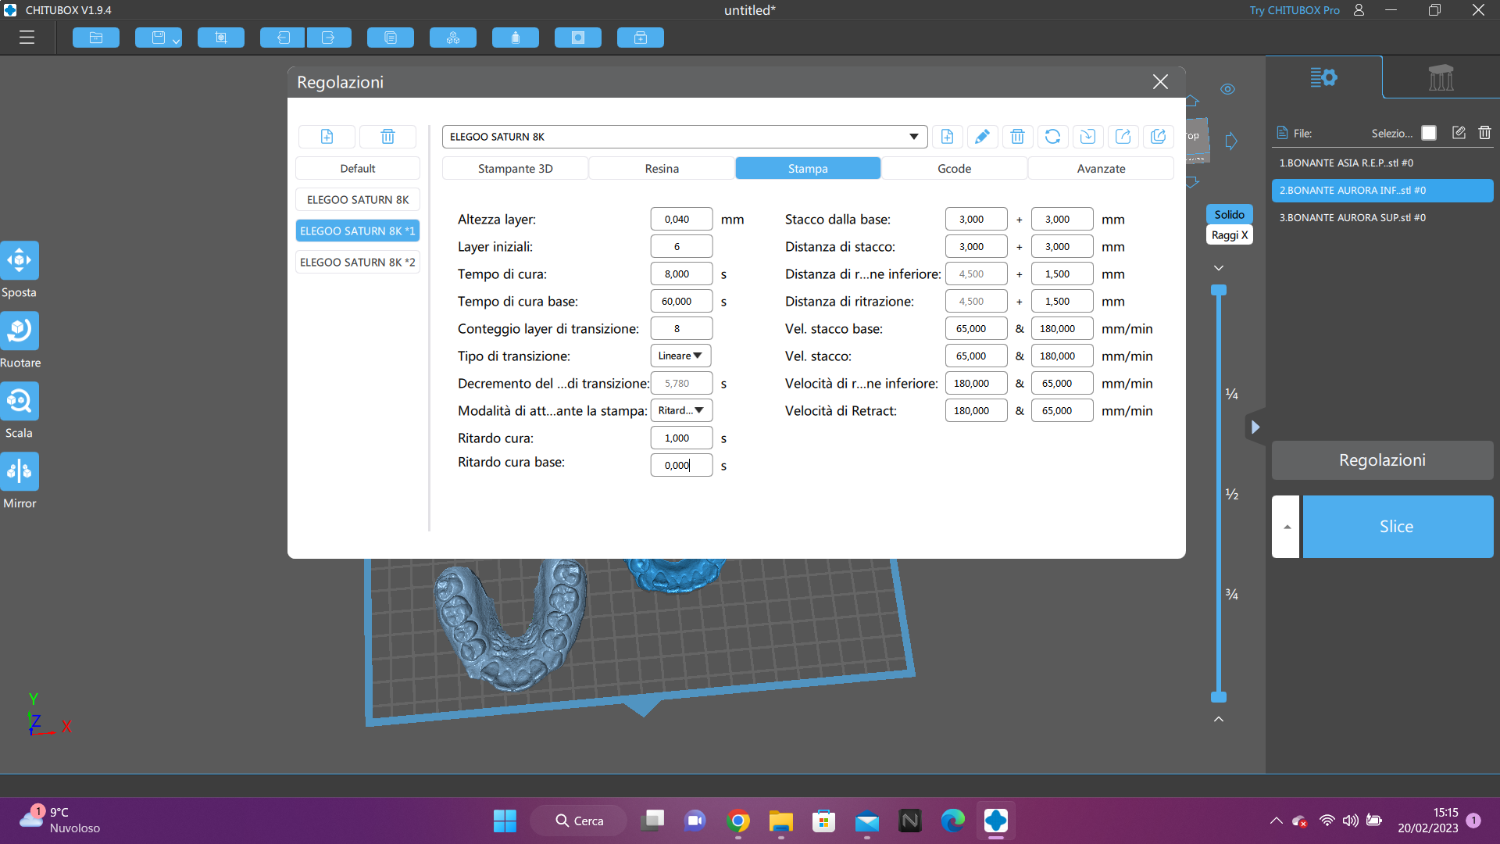Switch to the Resina tab
Image resolution: width=1500 pixels, height=844 pixels.
661,169
